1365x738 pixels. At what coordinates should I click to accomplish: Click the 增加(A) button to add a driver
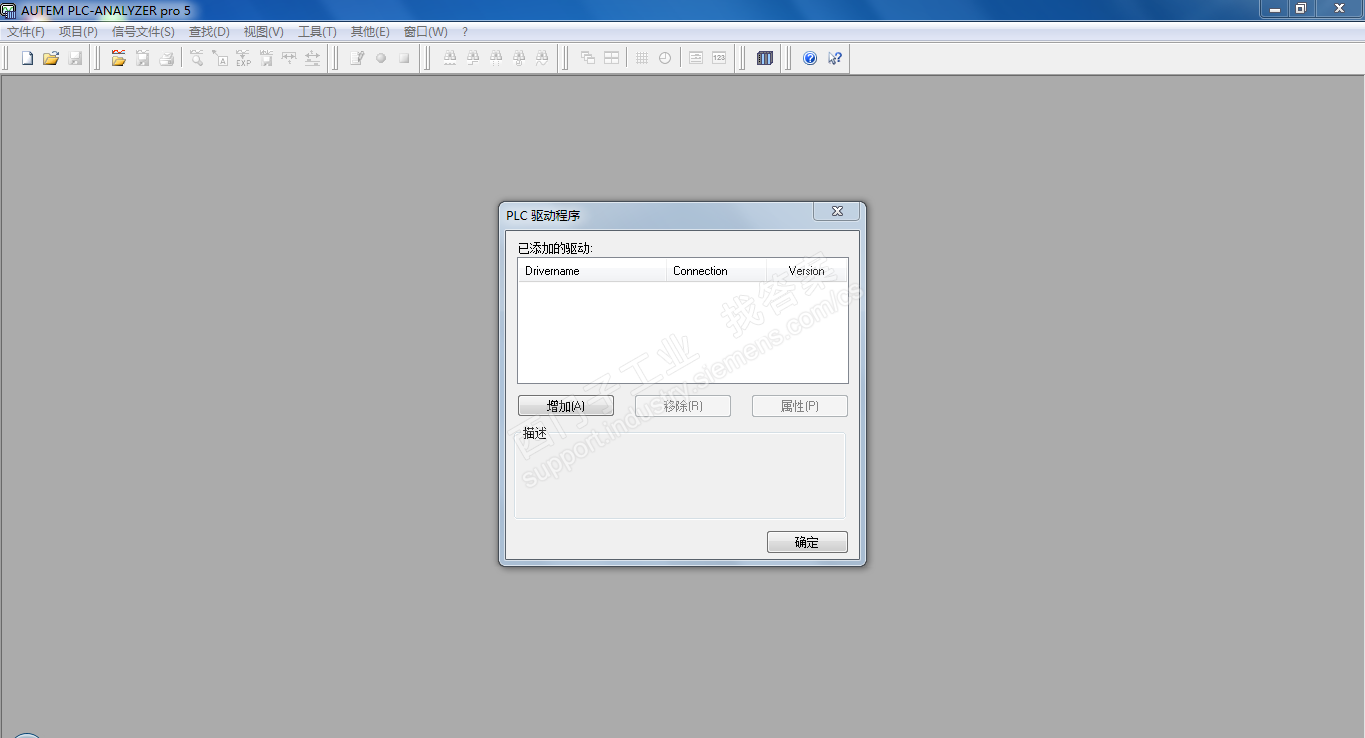[566, 406]
